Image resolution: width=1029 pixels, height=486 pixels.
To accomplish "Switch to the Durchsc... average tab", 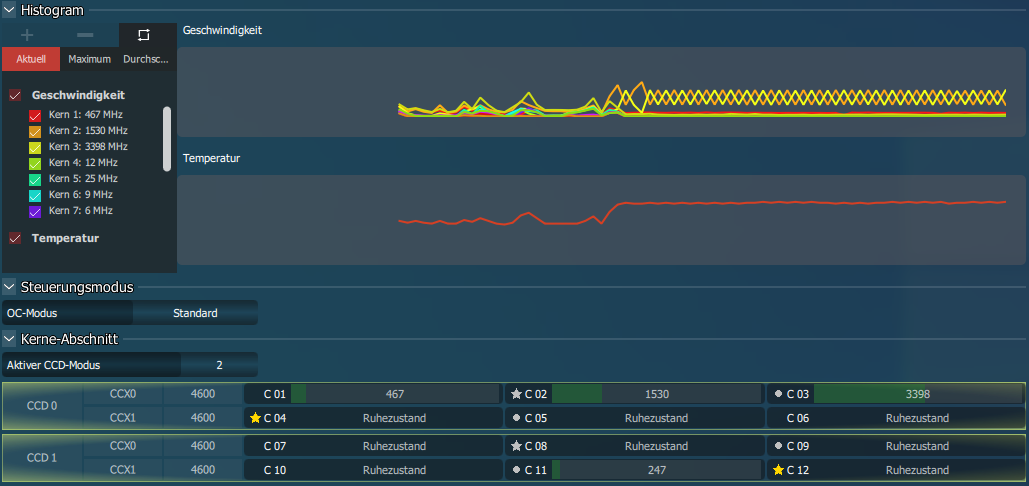I will click(148, 59).
